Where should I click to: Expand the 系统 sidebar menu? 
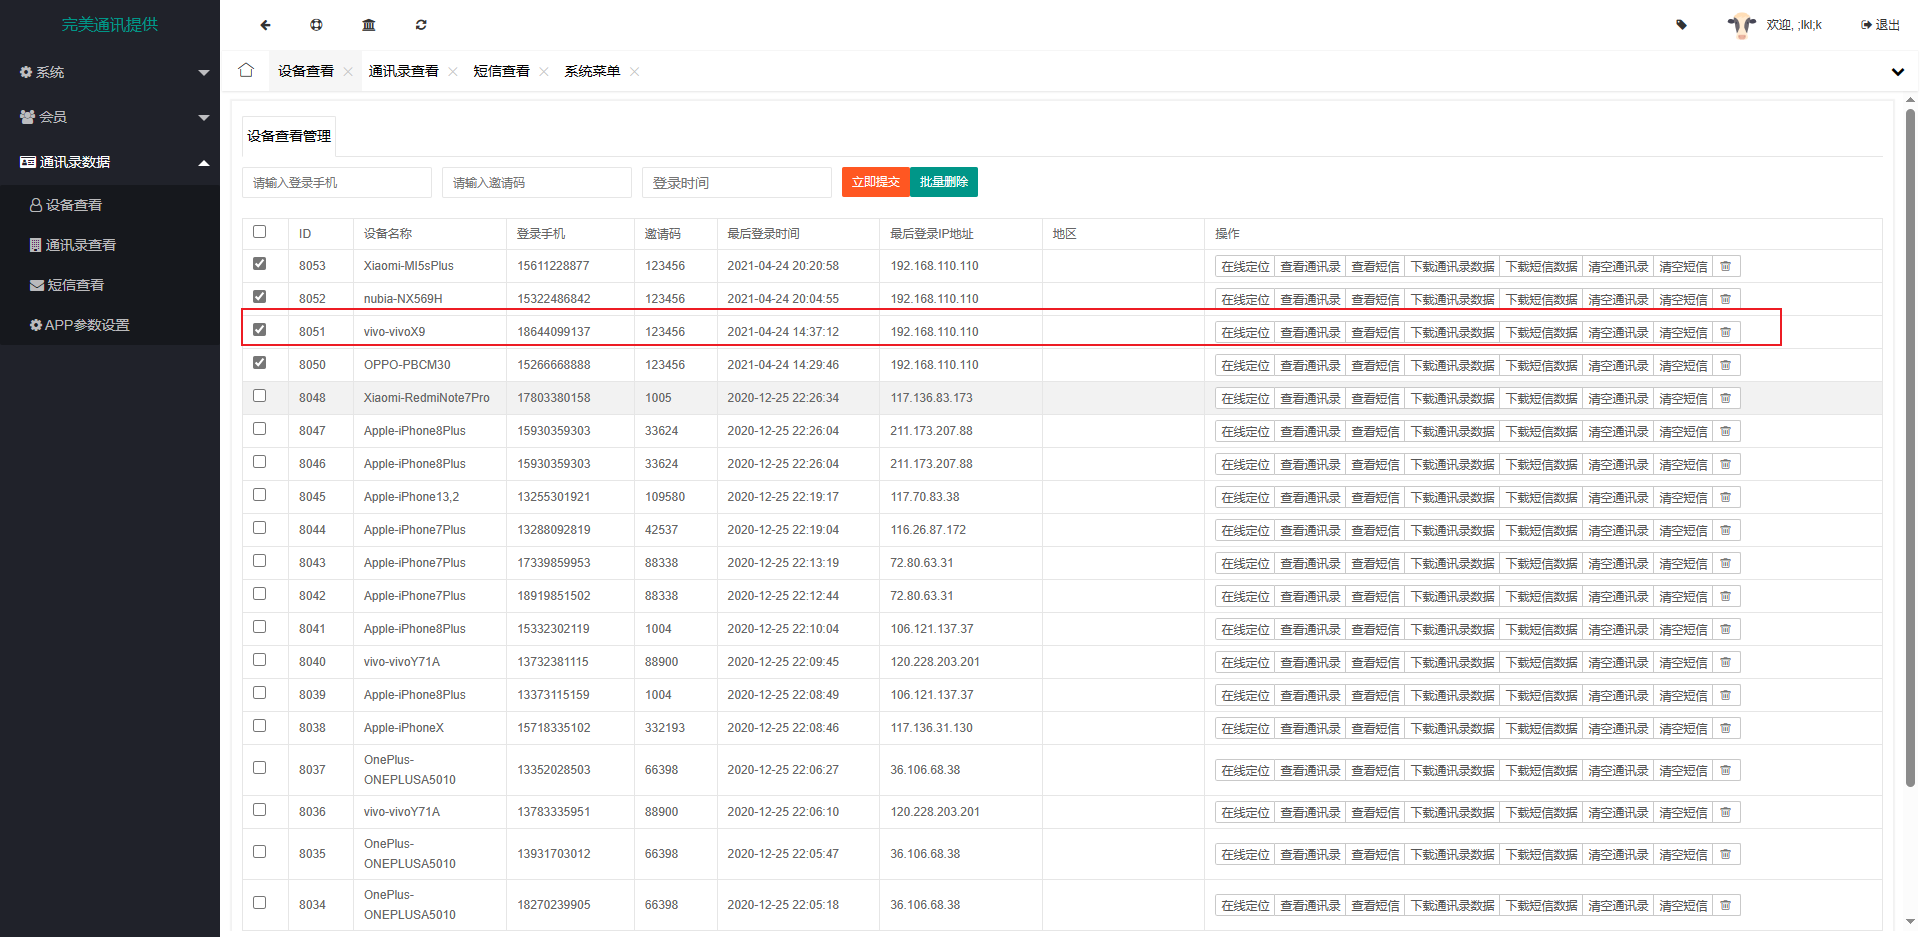coord(110,72)
